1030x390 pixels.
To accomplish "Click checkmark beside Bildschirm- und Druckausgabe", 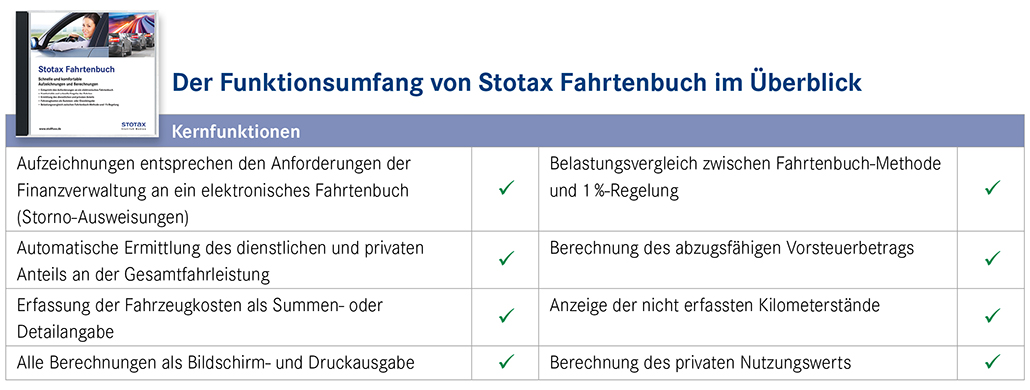I will (x=505, y=361).
